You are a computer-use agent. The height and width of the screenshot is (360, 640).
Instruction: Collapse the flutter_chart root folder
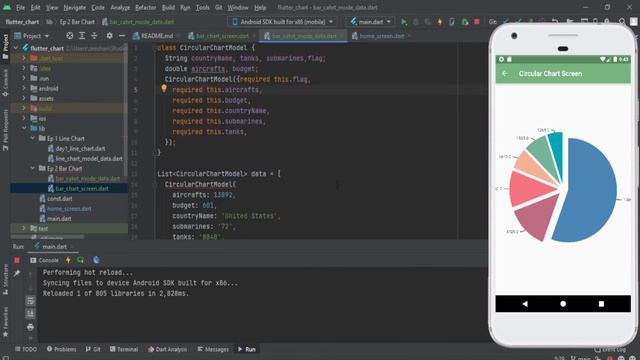[x=16, y=48]
